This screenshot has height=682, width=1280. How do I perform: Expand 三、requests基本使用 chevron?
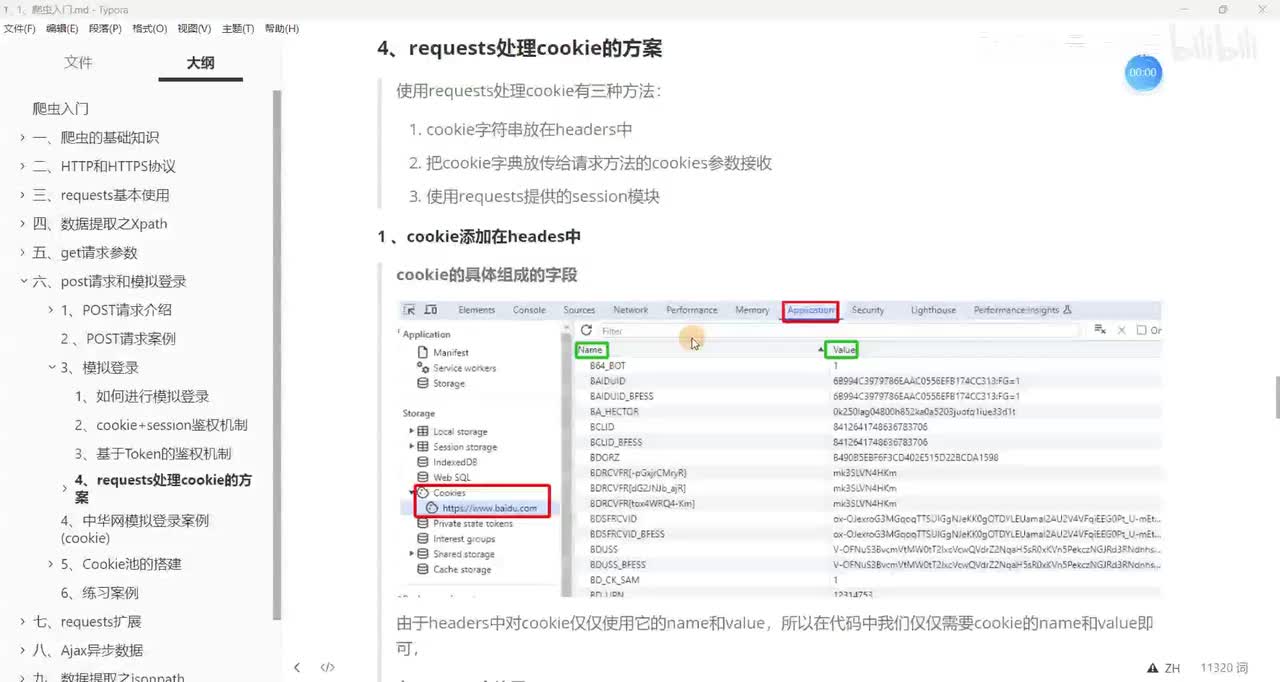point(23,195)
